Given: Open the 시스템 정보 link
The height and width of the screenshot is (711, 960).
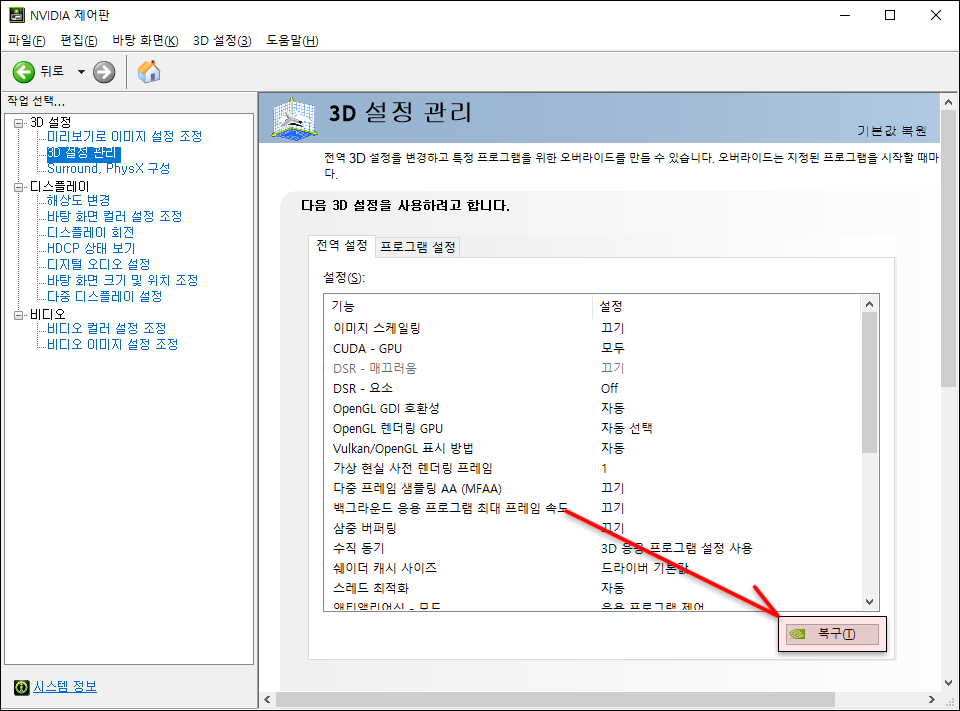Looking at the screenshot, I should (65, 687).
